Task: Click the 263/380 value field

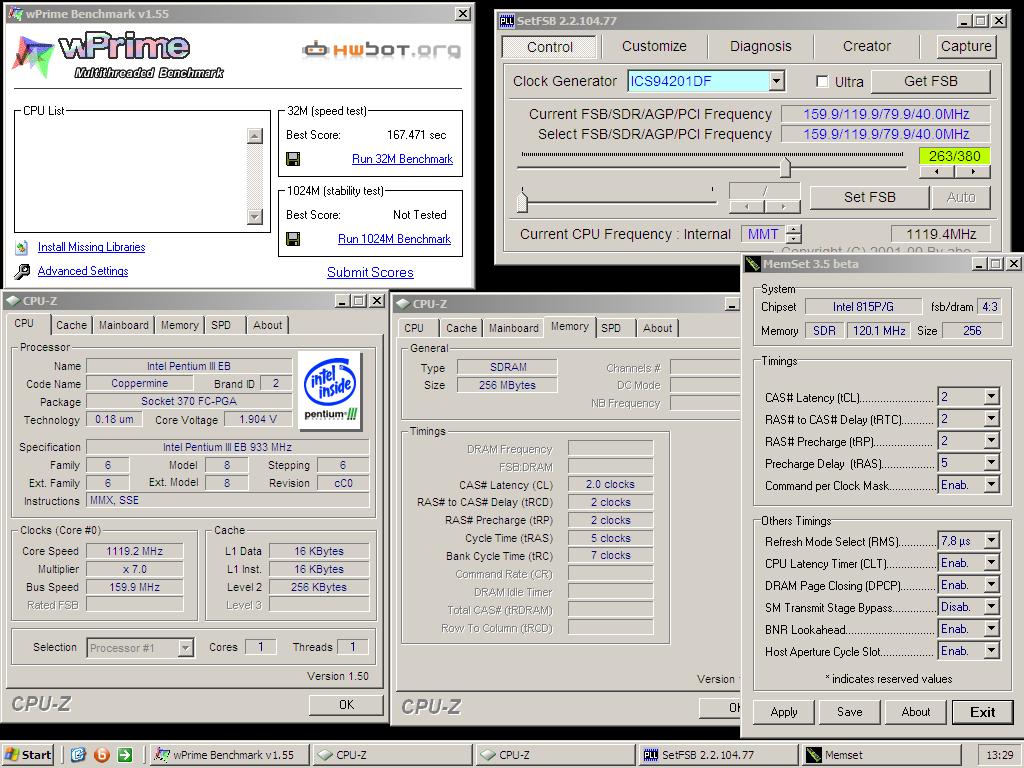Action: click(x=954, y=156)
